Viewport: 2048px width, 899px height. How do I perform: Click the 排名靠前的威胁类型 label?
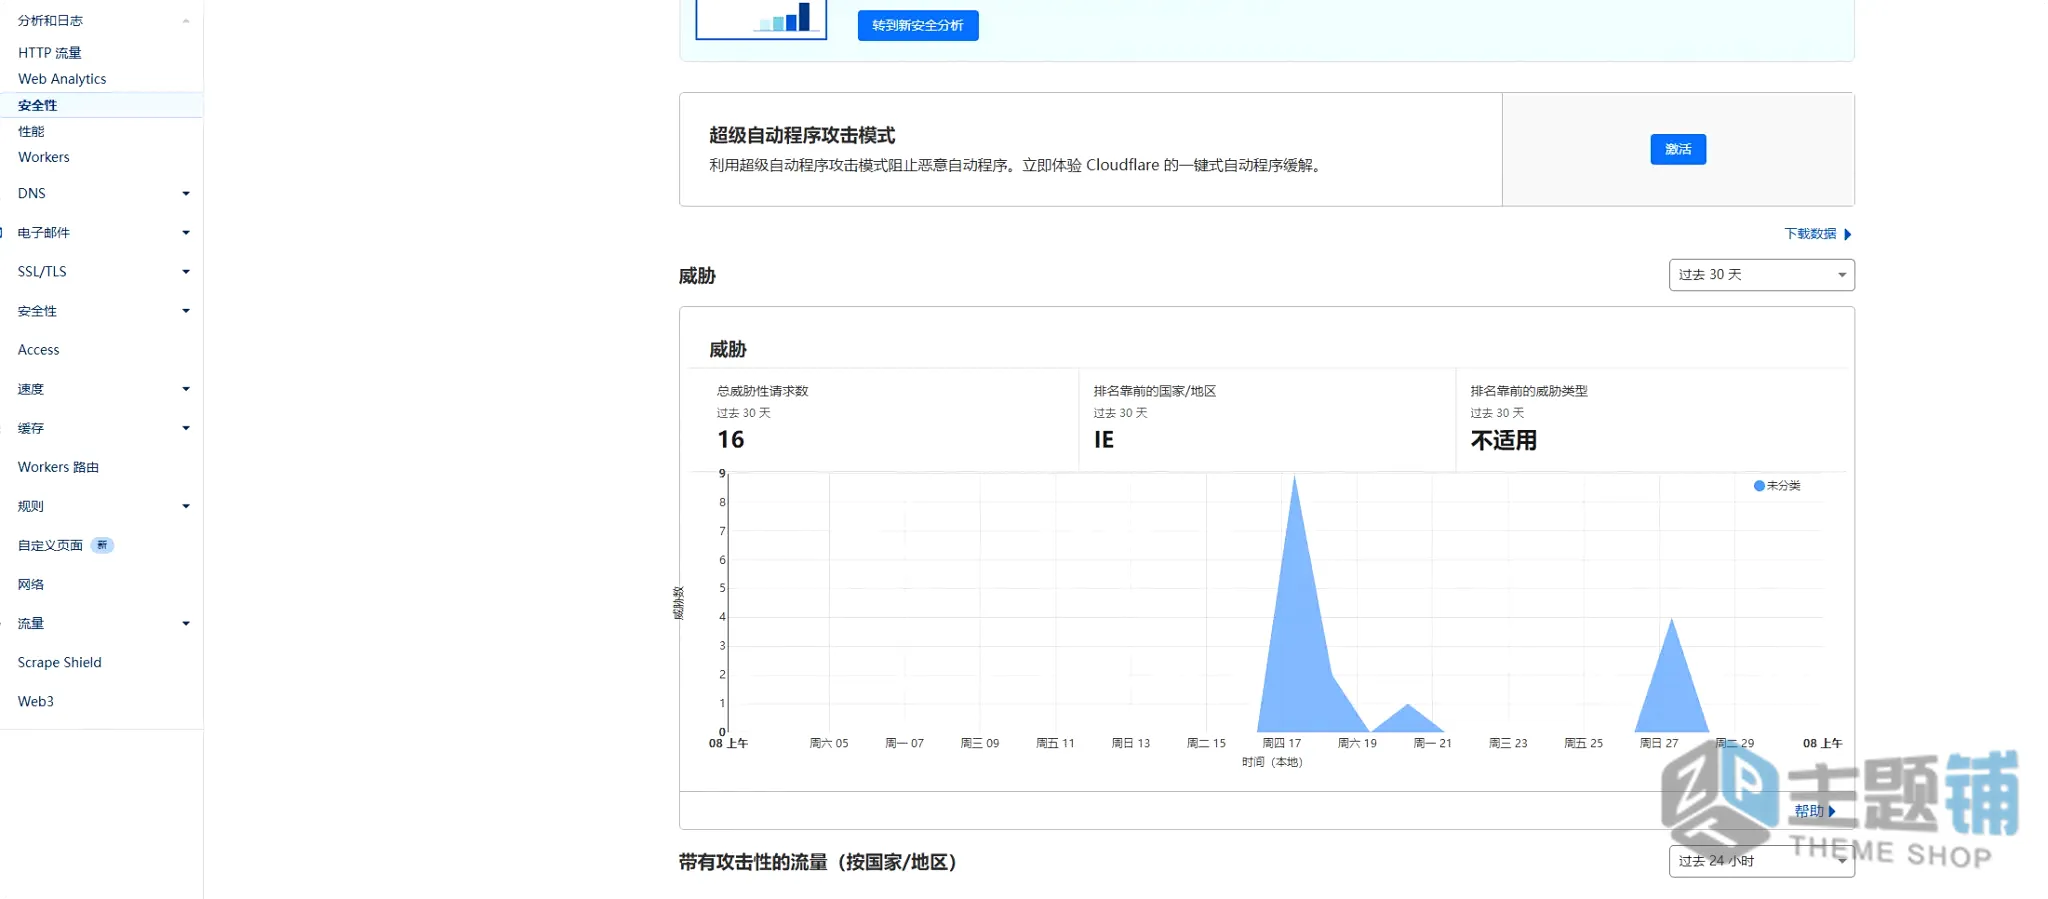point(1529,391)
